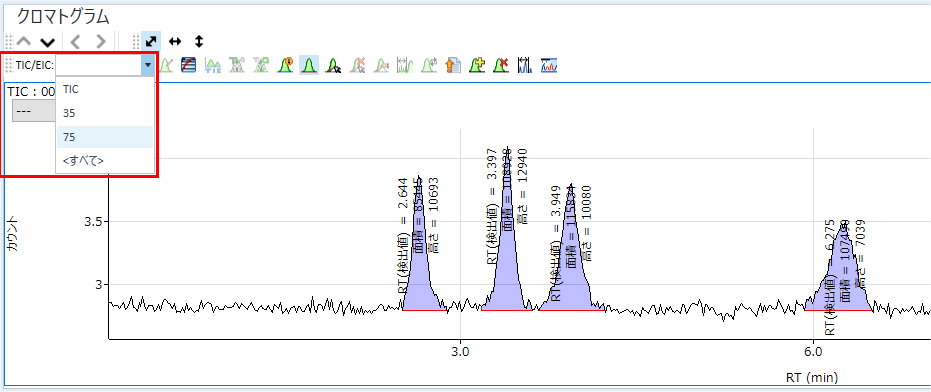This screenshot has height=392, width=931.
Task: Click add peak icon with yellow plus
Action: tap(477, 65)
